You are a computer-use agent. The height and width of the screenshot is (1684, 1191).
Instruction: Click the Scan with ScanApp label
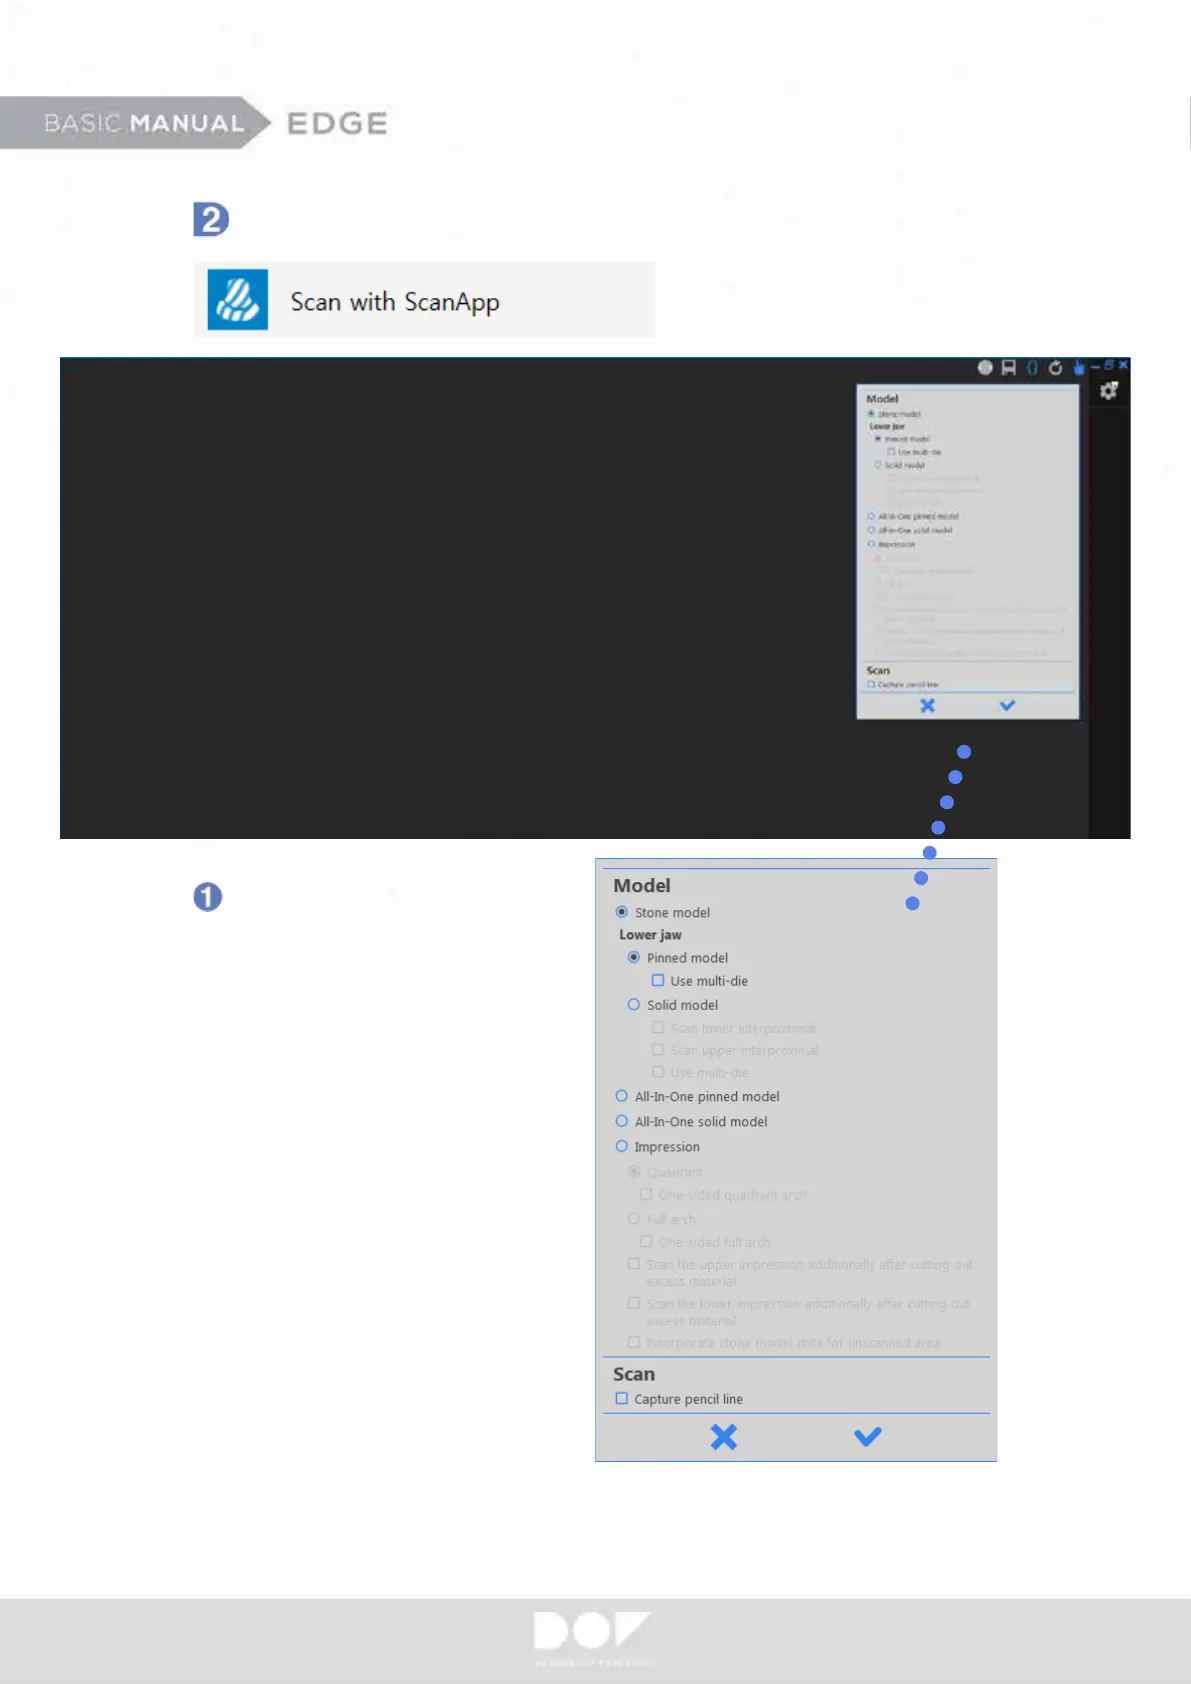coord(395,302)
